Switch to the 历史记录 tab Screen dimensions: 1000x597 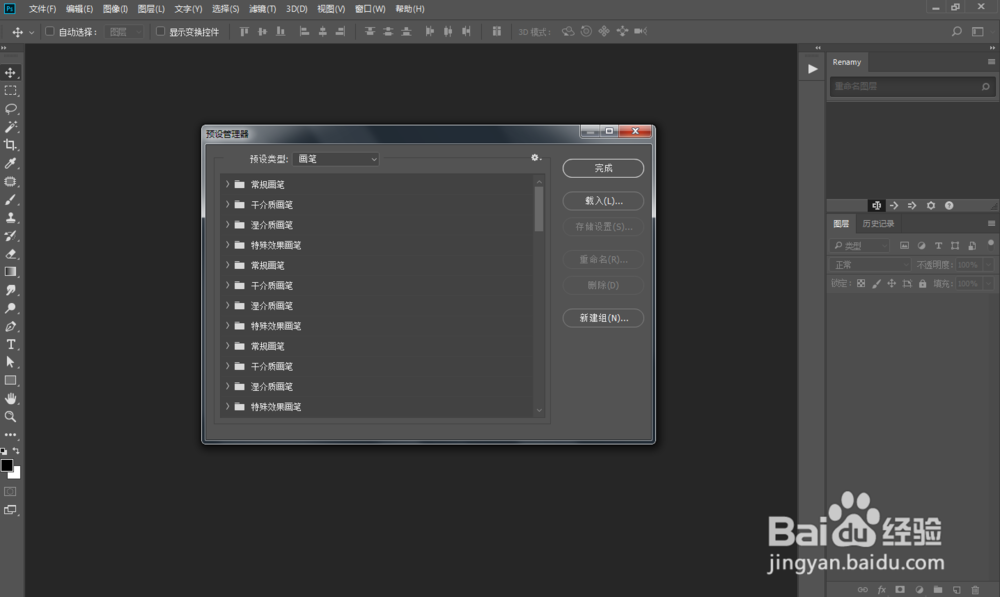point(878,223)
